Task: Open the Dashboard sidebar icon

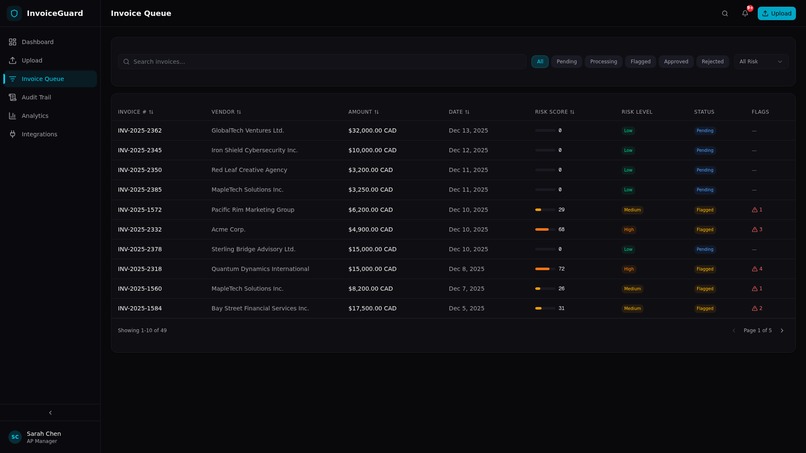Action: pos(12,42)
